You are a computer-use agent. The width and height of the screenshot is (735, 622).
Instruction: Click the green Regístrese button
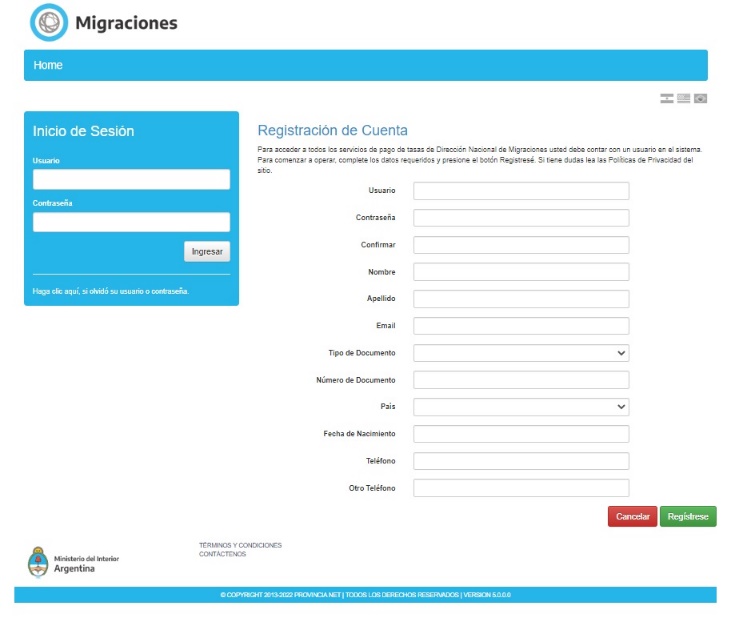pos(688,517)
